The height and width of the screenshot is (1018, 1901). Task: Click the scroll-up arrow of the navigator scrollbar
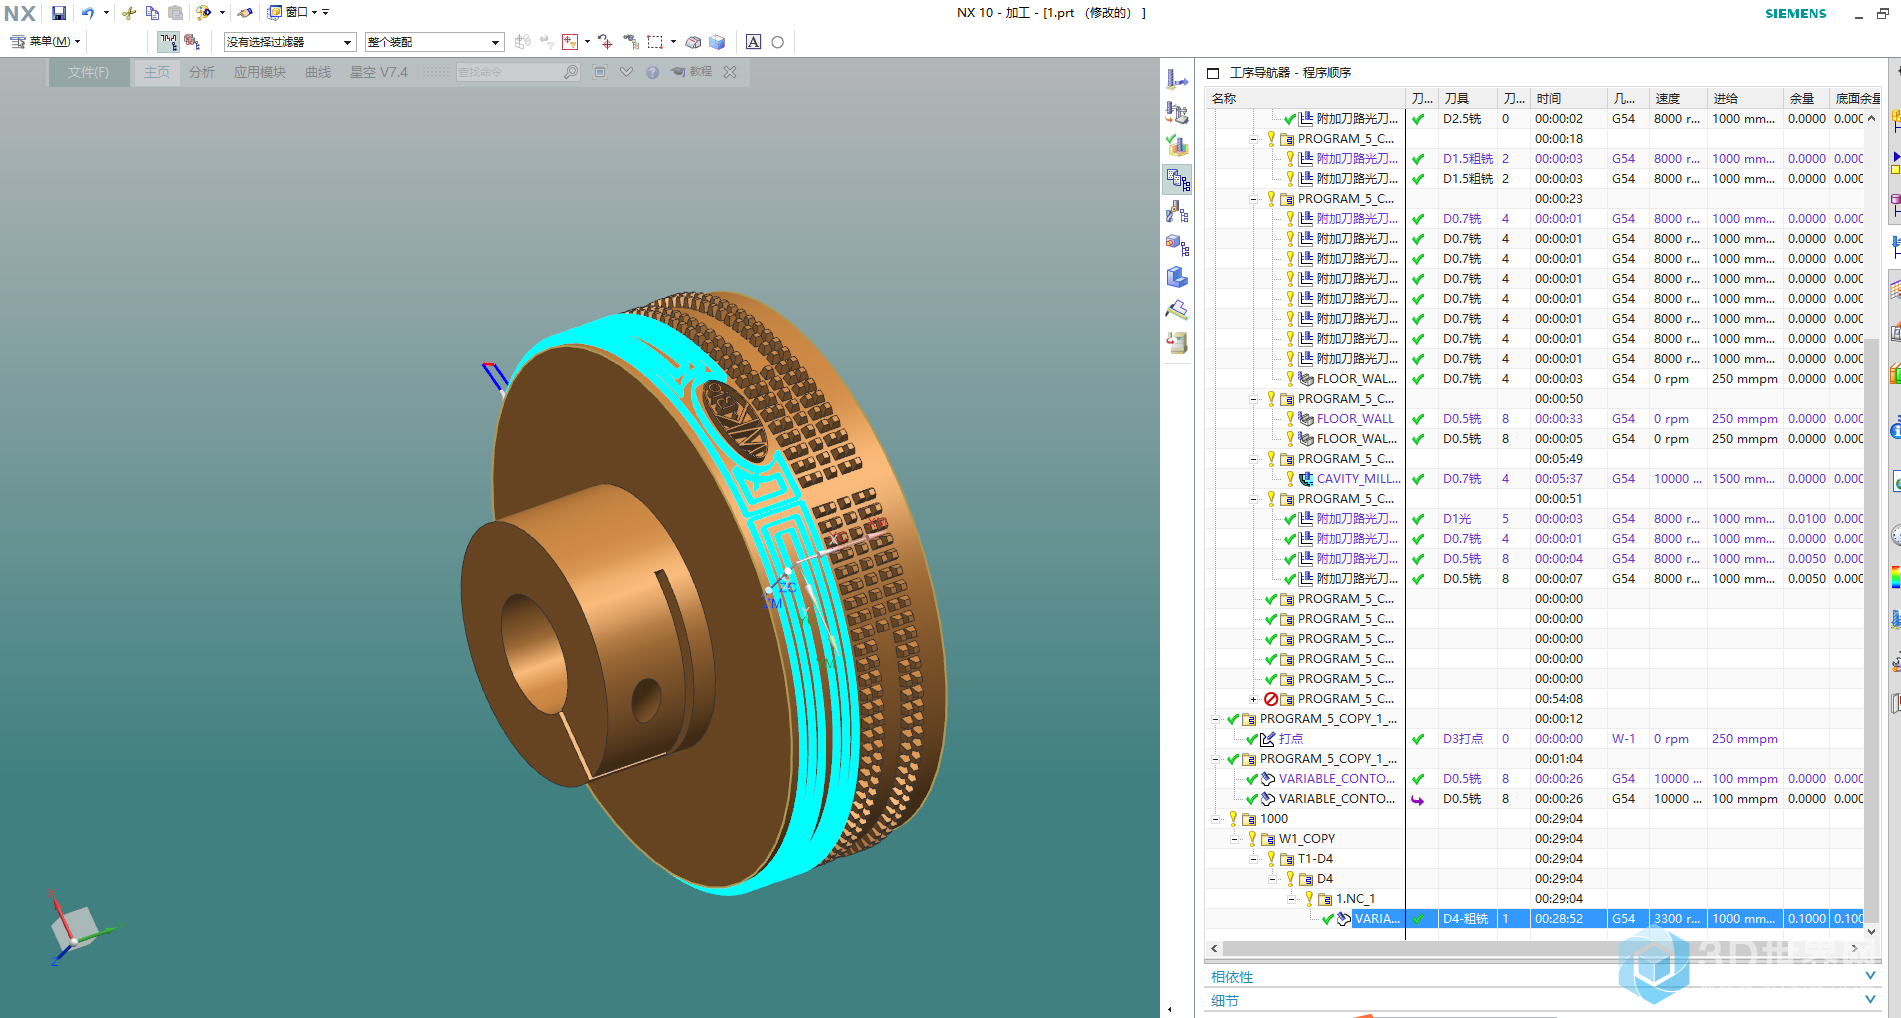click(1871, 118)
